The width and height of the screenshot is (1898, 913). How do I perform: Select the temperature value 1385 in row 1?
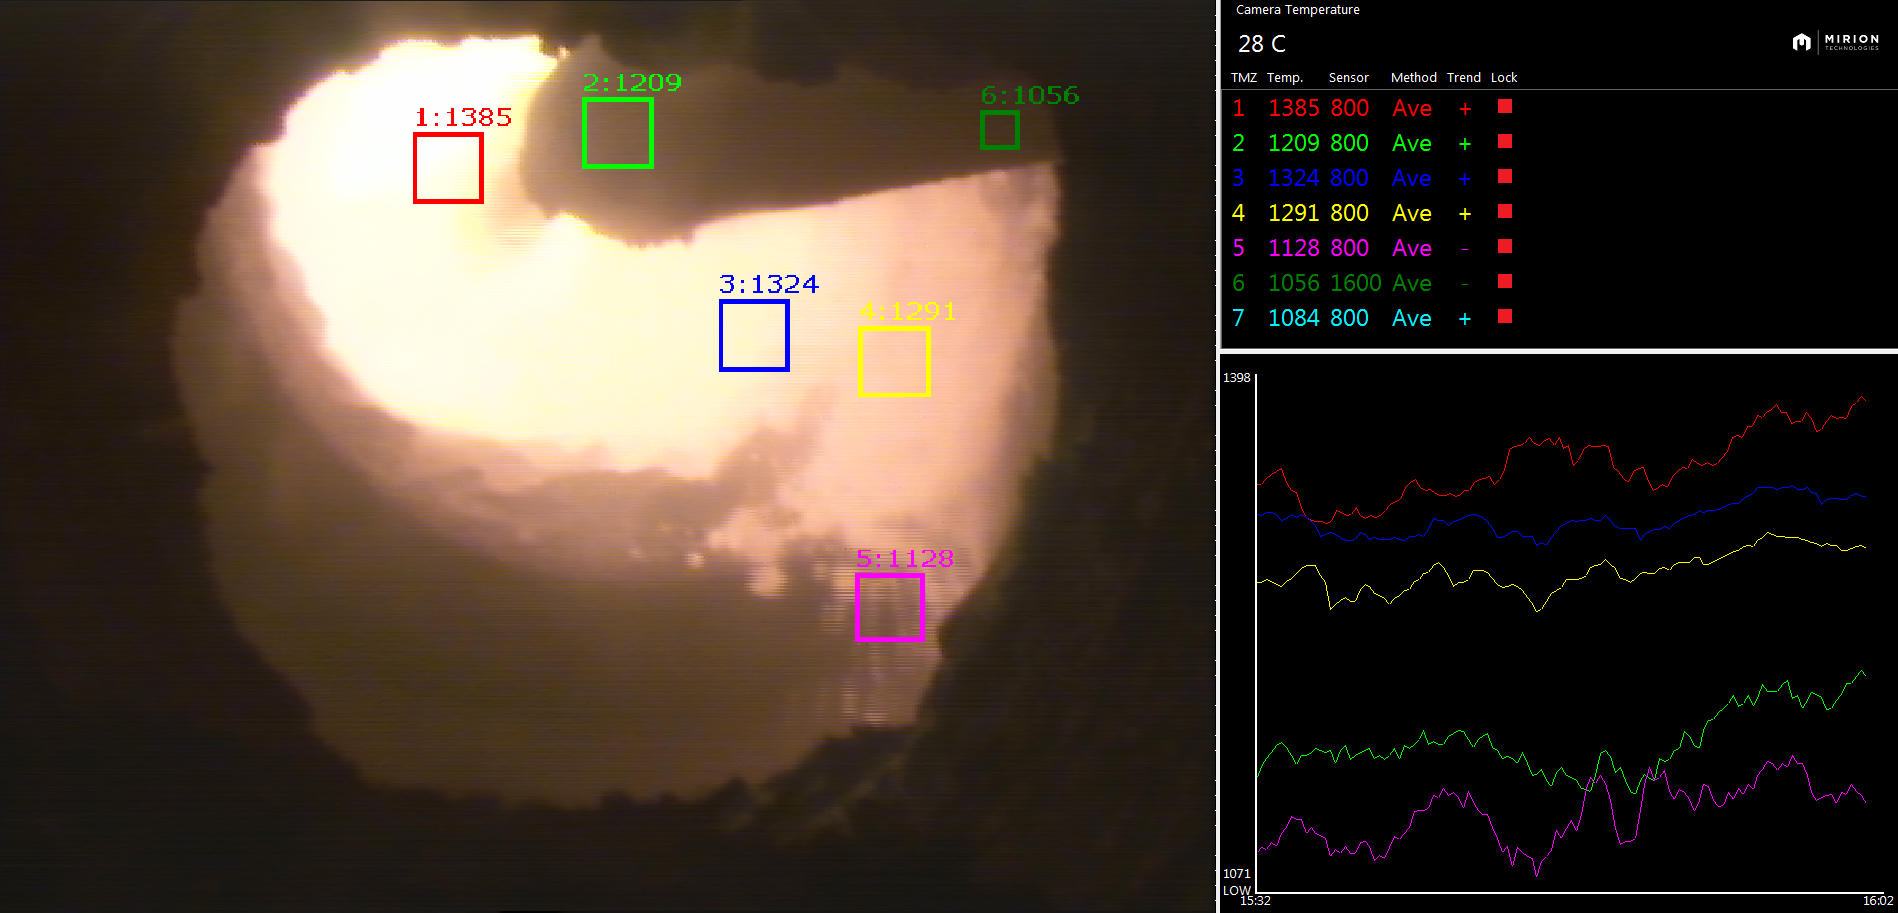point(1294,108)
